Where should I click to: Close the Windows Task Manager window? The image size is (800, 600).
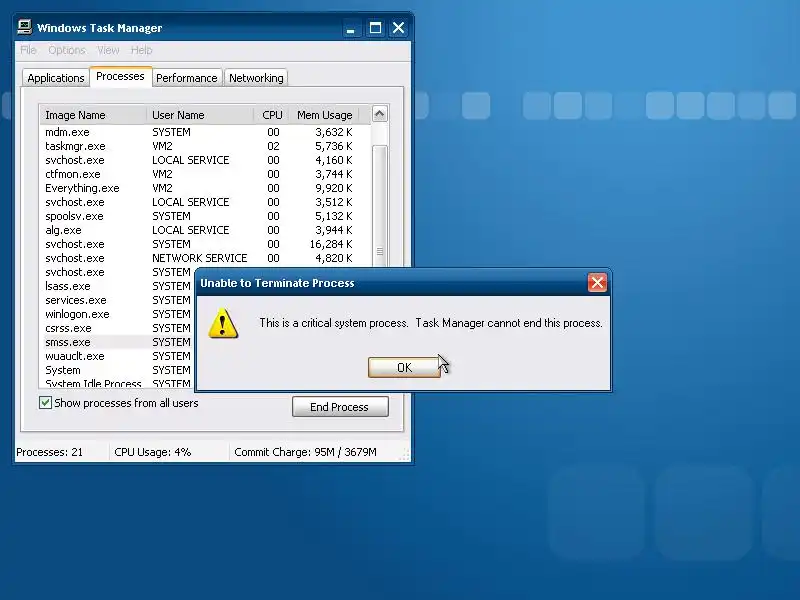(x=398, y=28)
